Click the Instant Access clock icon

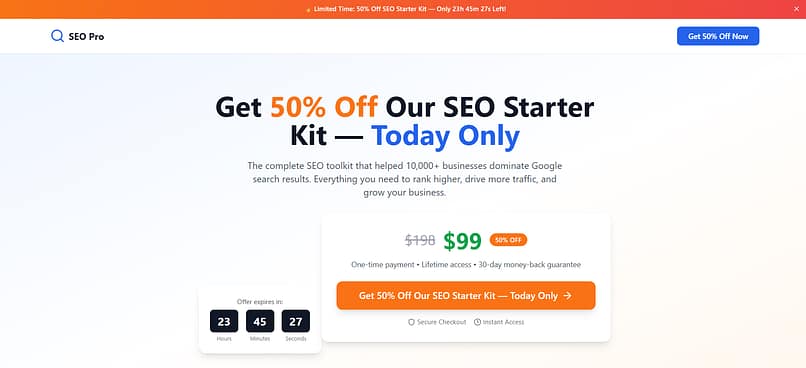[478, 322]
